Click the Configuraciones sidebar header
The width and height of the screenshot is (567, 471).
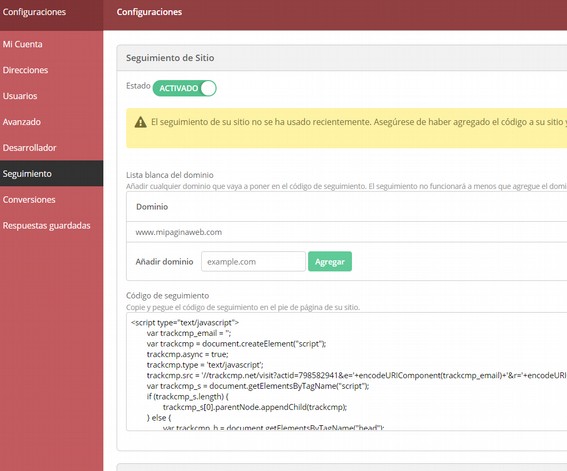coord(34,12)
